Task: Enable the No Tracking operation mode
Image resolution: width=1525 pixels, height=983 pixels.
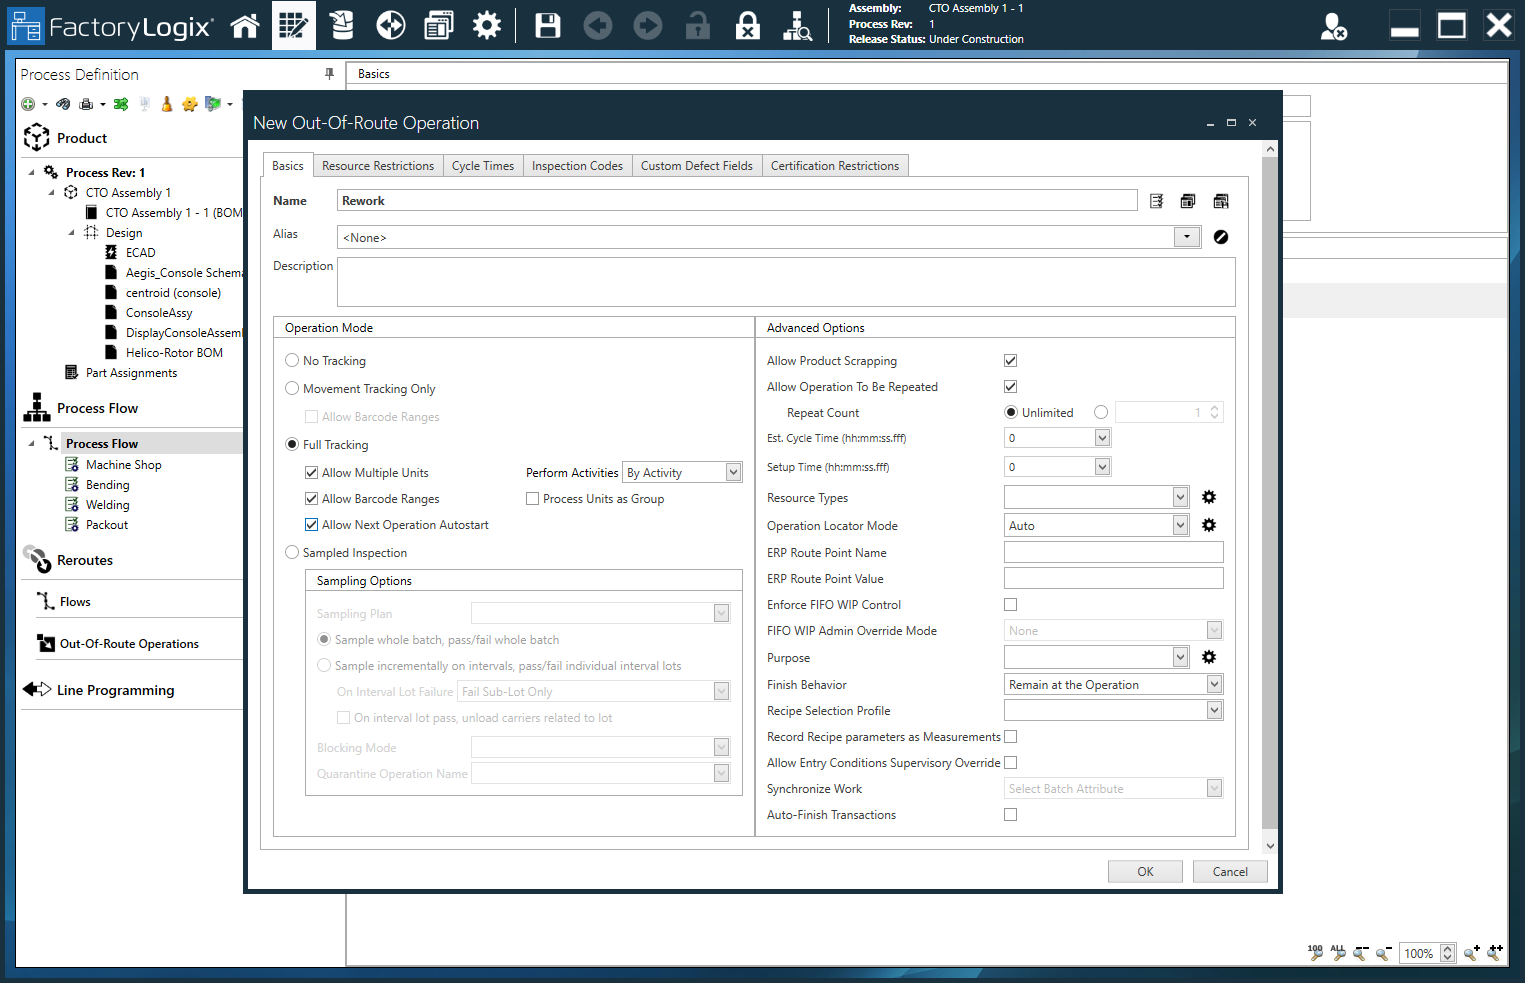Action: tap(292, 360)
